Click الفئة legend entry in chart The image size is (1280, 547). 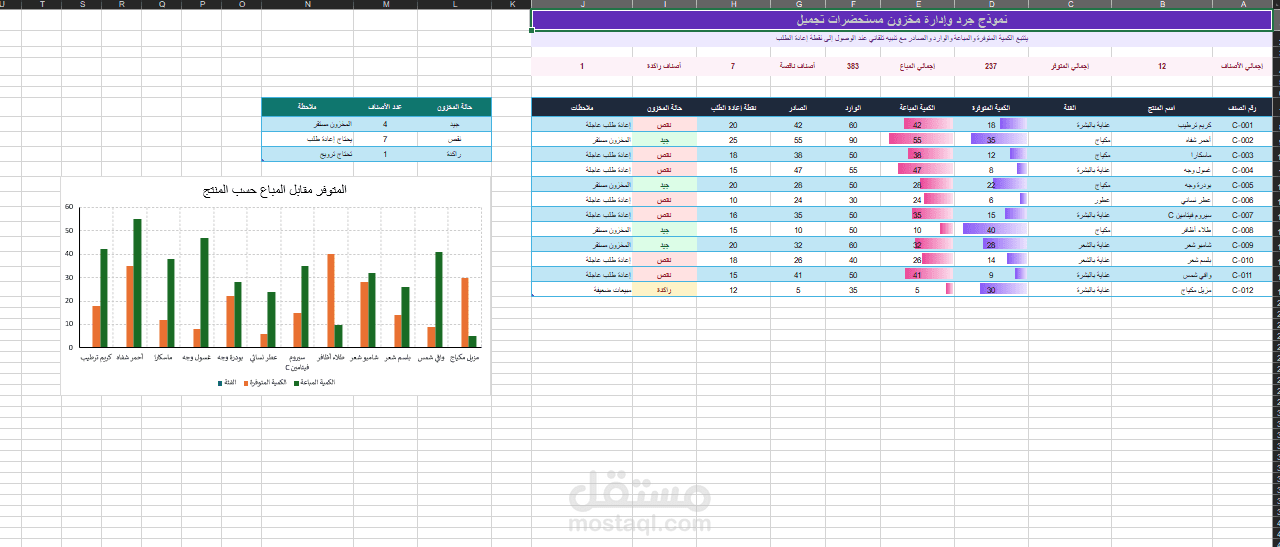226,381
